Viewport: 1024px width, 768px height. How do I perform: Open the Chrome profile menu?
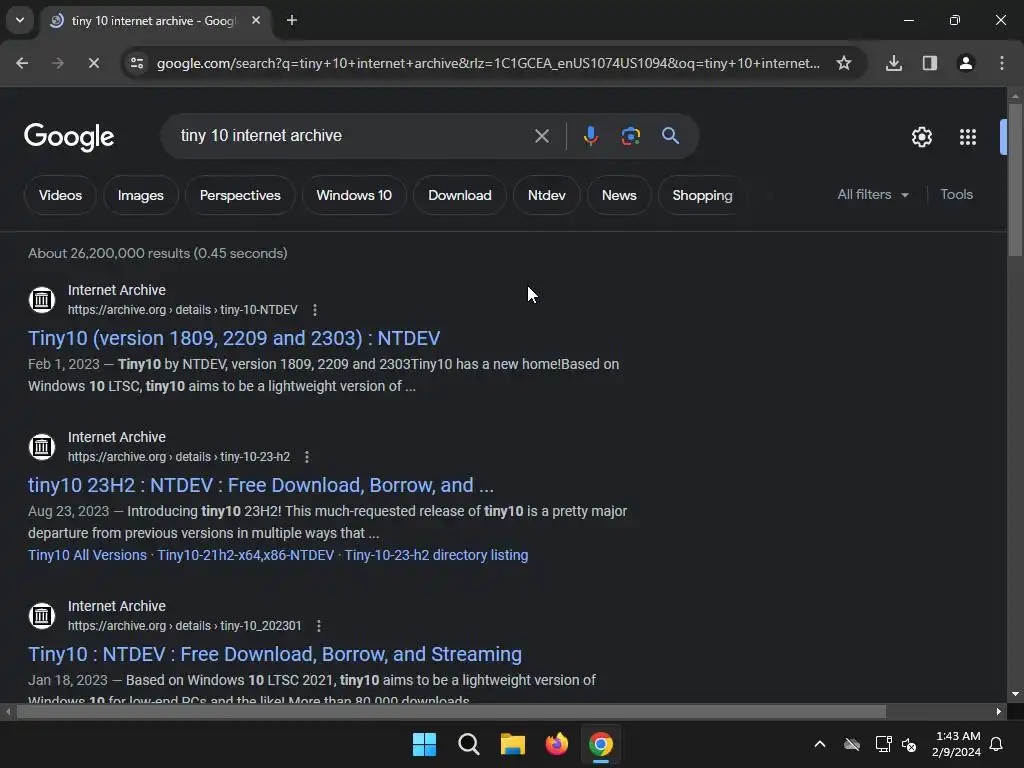click(x=965, y=63)
